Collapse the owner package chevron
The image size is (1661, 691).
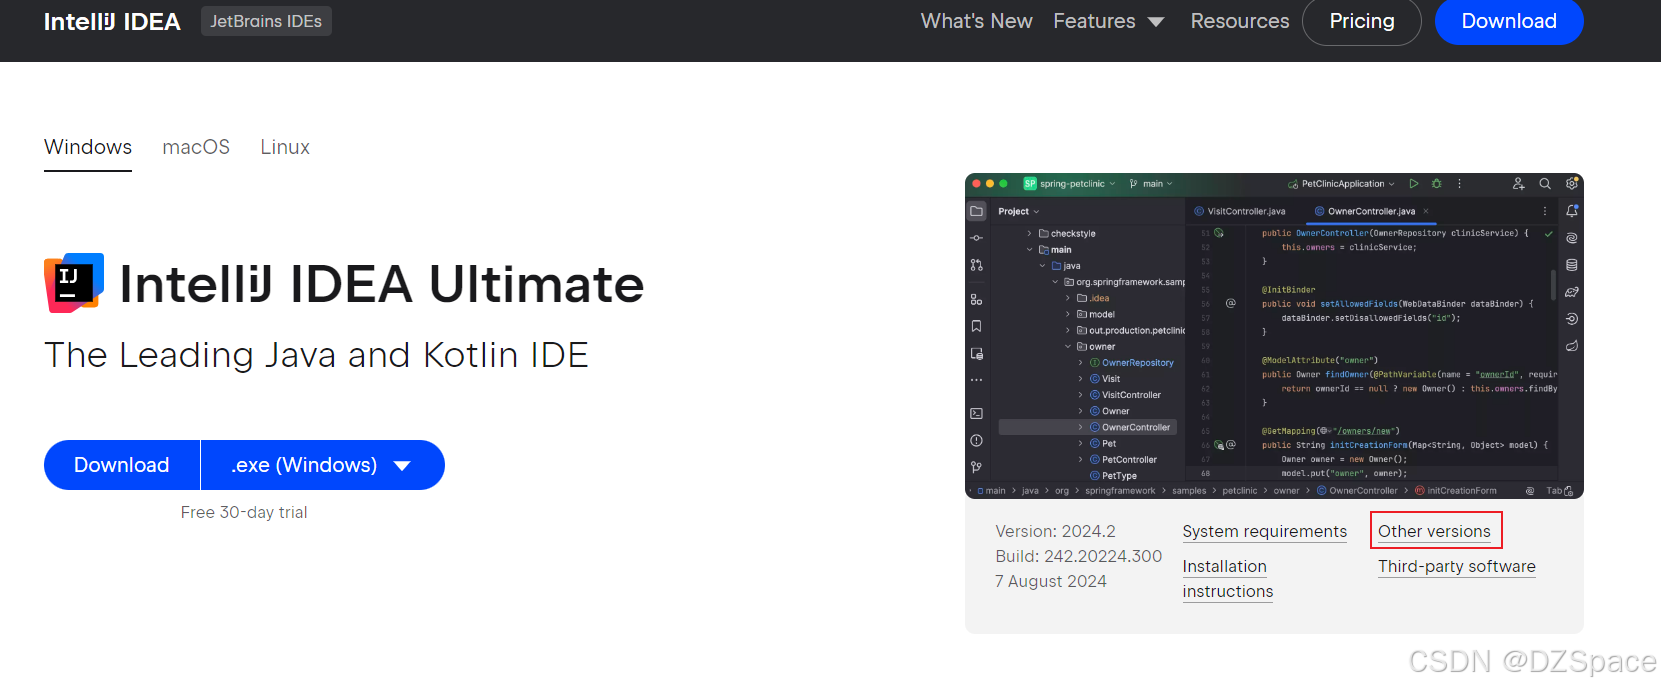(x=1068, y=347)
